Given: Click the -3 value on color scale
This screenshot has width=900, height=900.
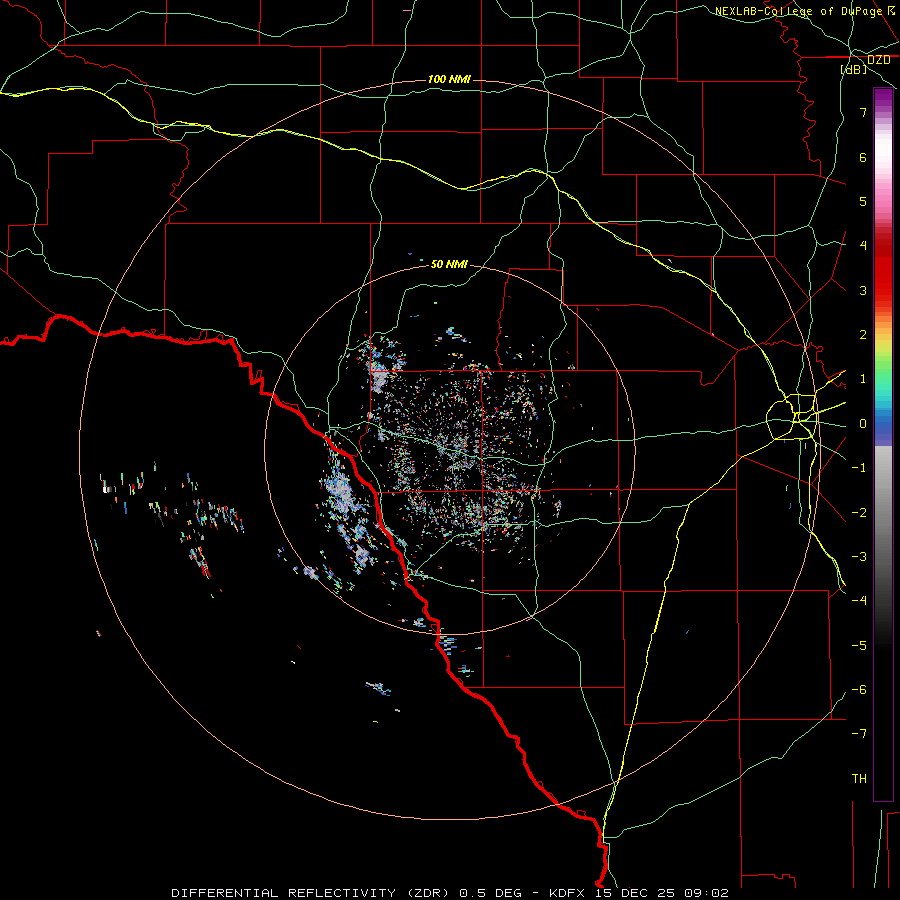Looking at the screenshot, I should click(859, 557).
